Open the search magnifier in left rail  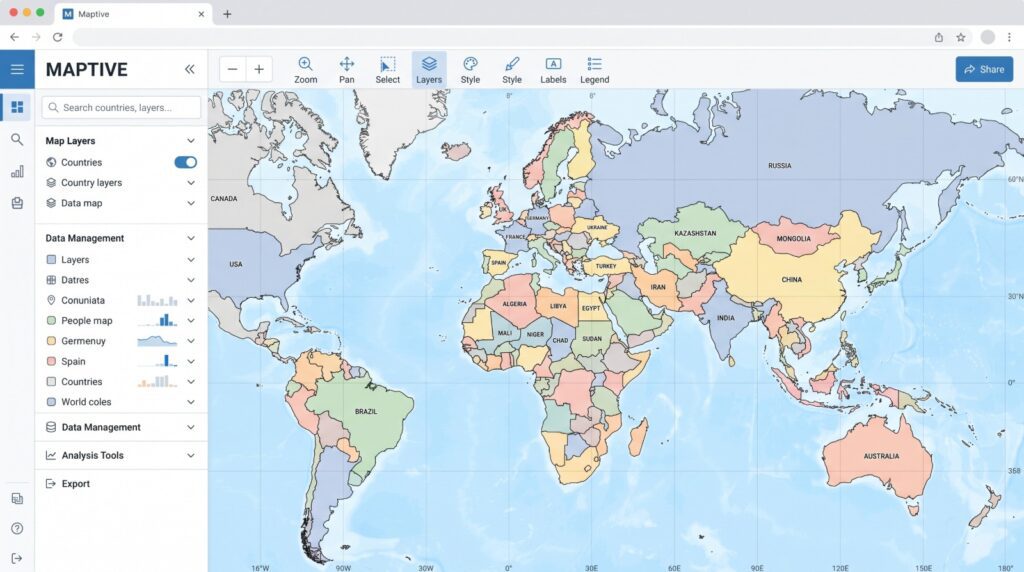coord(17,139)
